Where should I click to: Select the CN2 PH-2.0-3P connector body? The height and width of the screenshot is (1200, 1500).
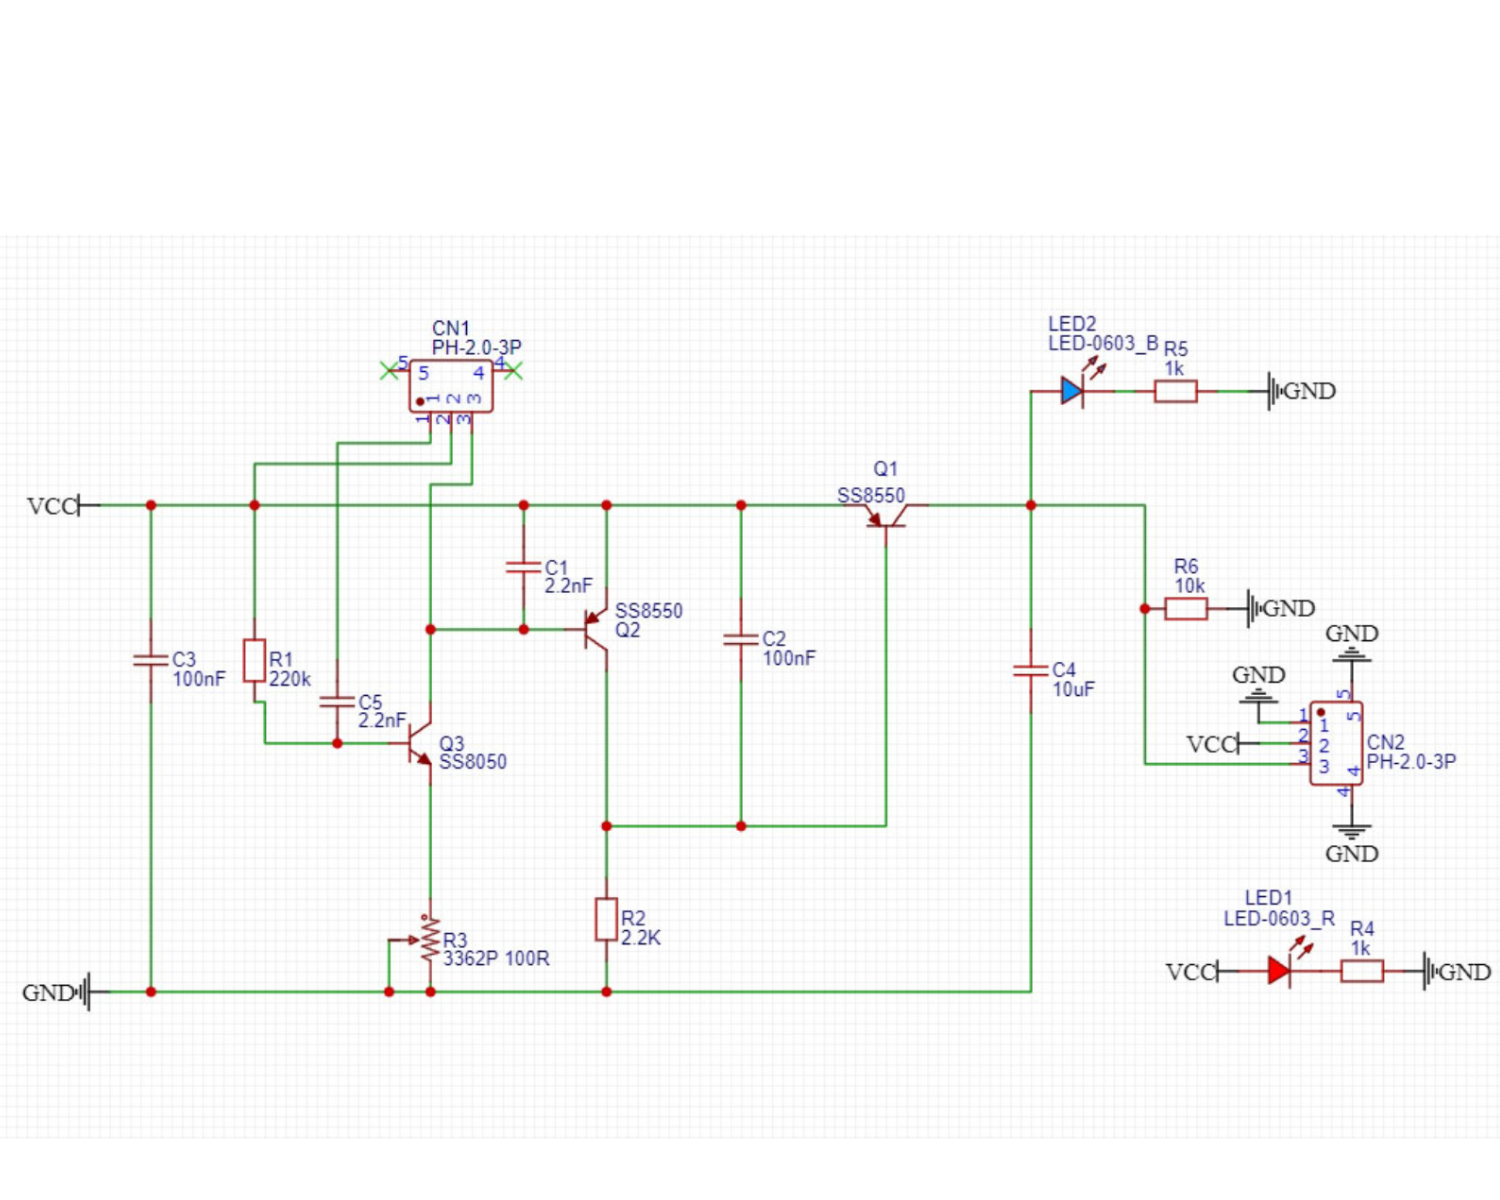tap(1336, 744)
